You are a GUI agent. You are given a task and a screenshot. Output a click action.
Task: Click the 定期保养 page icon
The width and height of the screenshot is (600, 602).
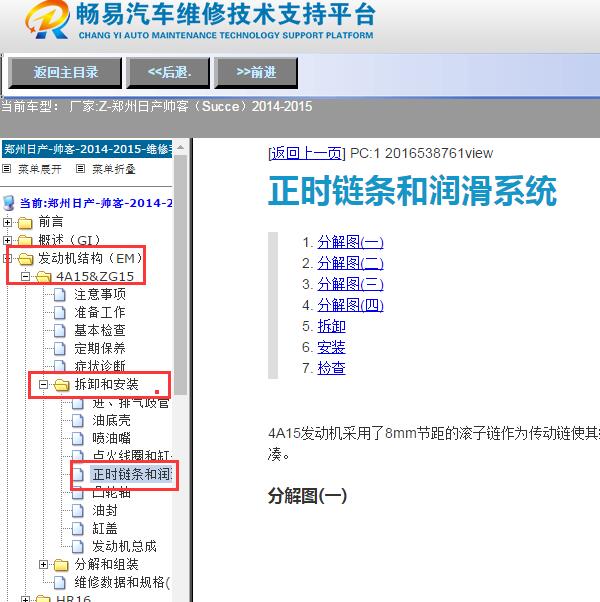[x=60, y=349]
